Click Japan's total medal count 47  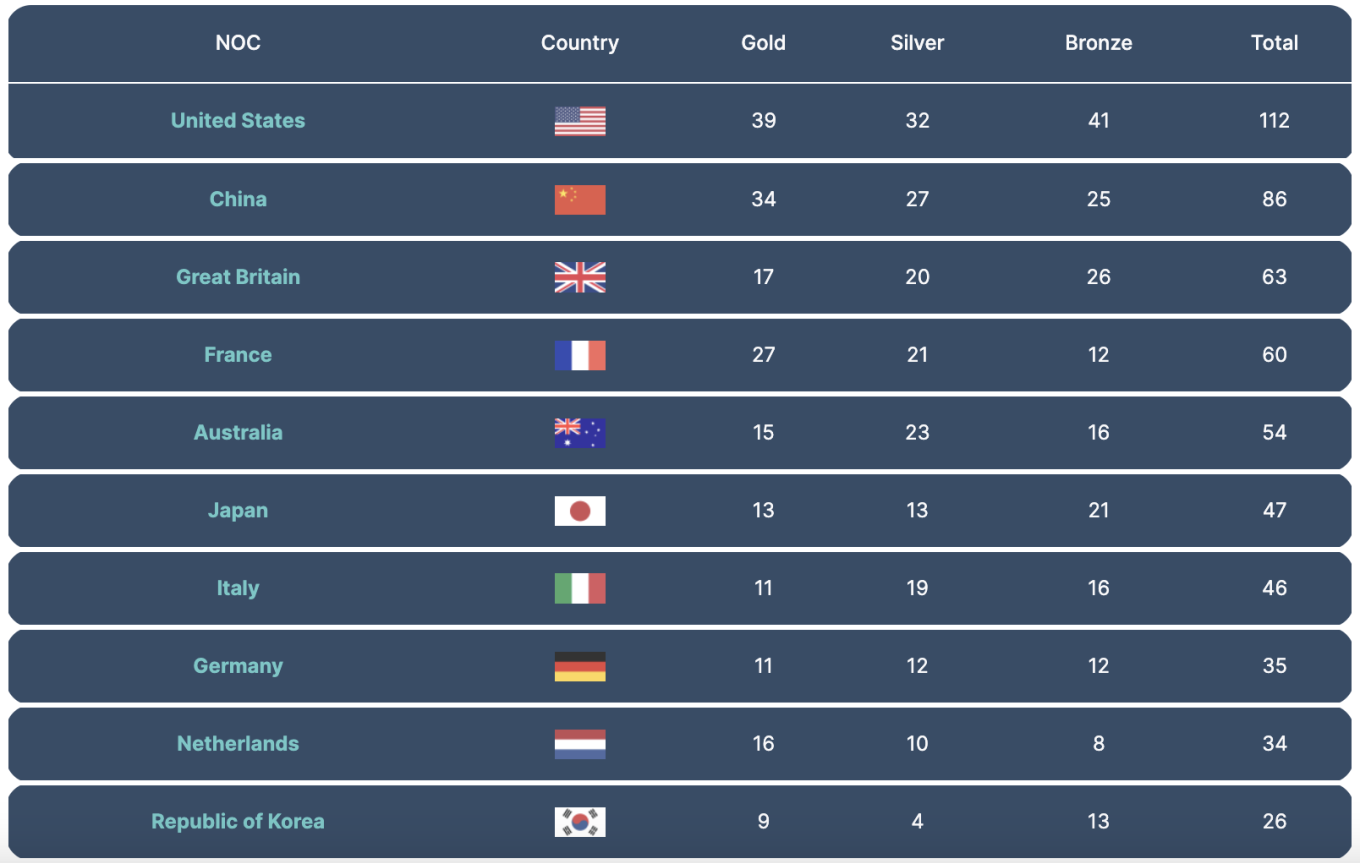pos(1274,510)
